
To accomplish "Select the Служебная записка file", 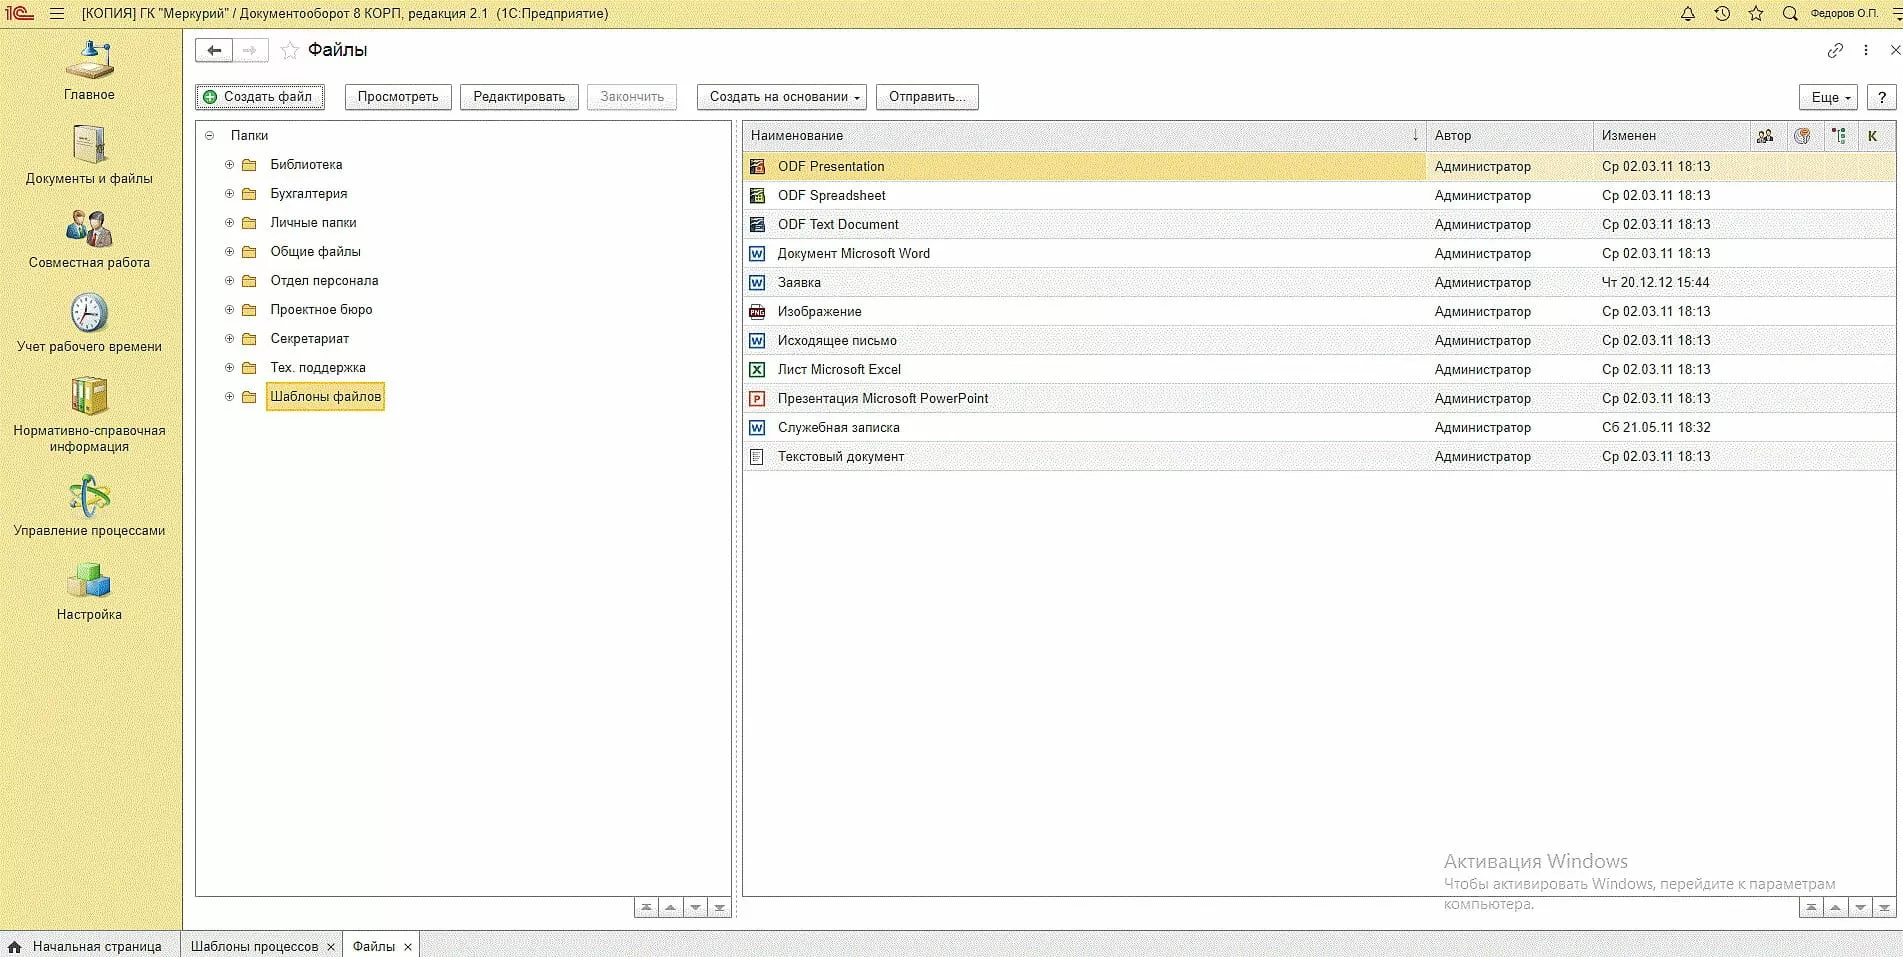I will tap(1319, 428).
